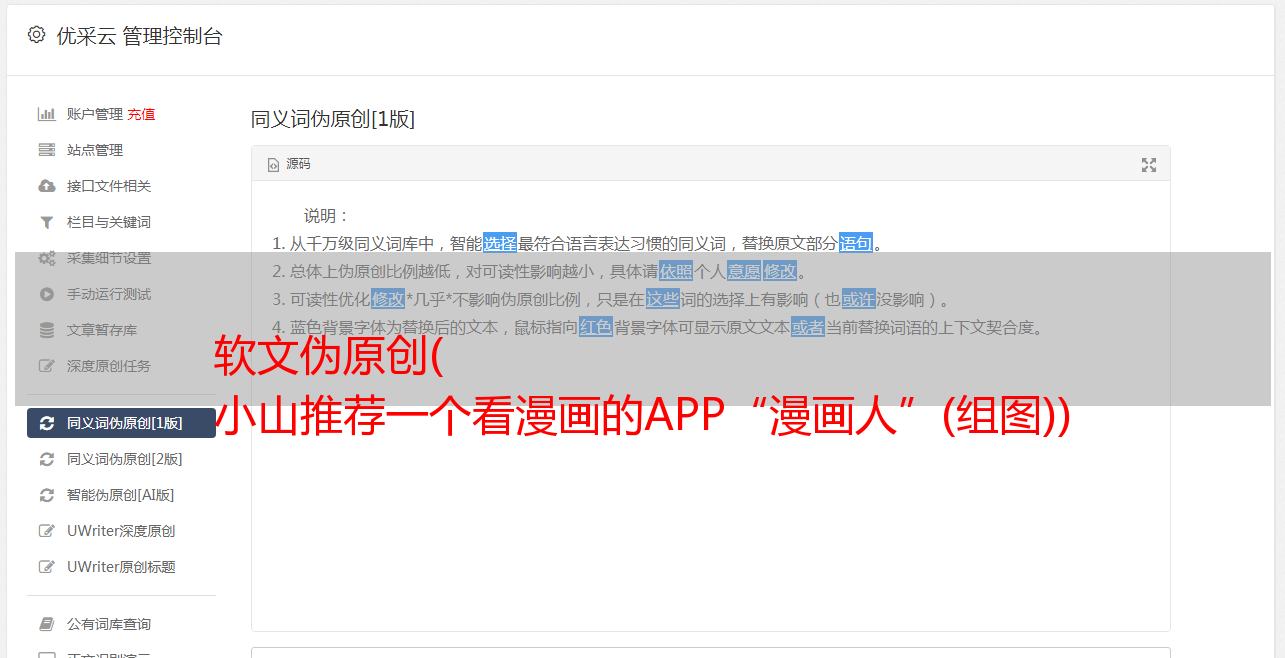This screenshot has width=1285, height=658.
Task: Click highlighted 修改 after 意愿 in line 2
Action: click(x=780, y=270)
